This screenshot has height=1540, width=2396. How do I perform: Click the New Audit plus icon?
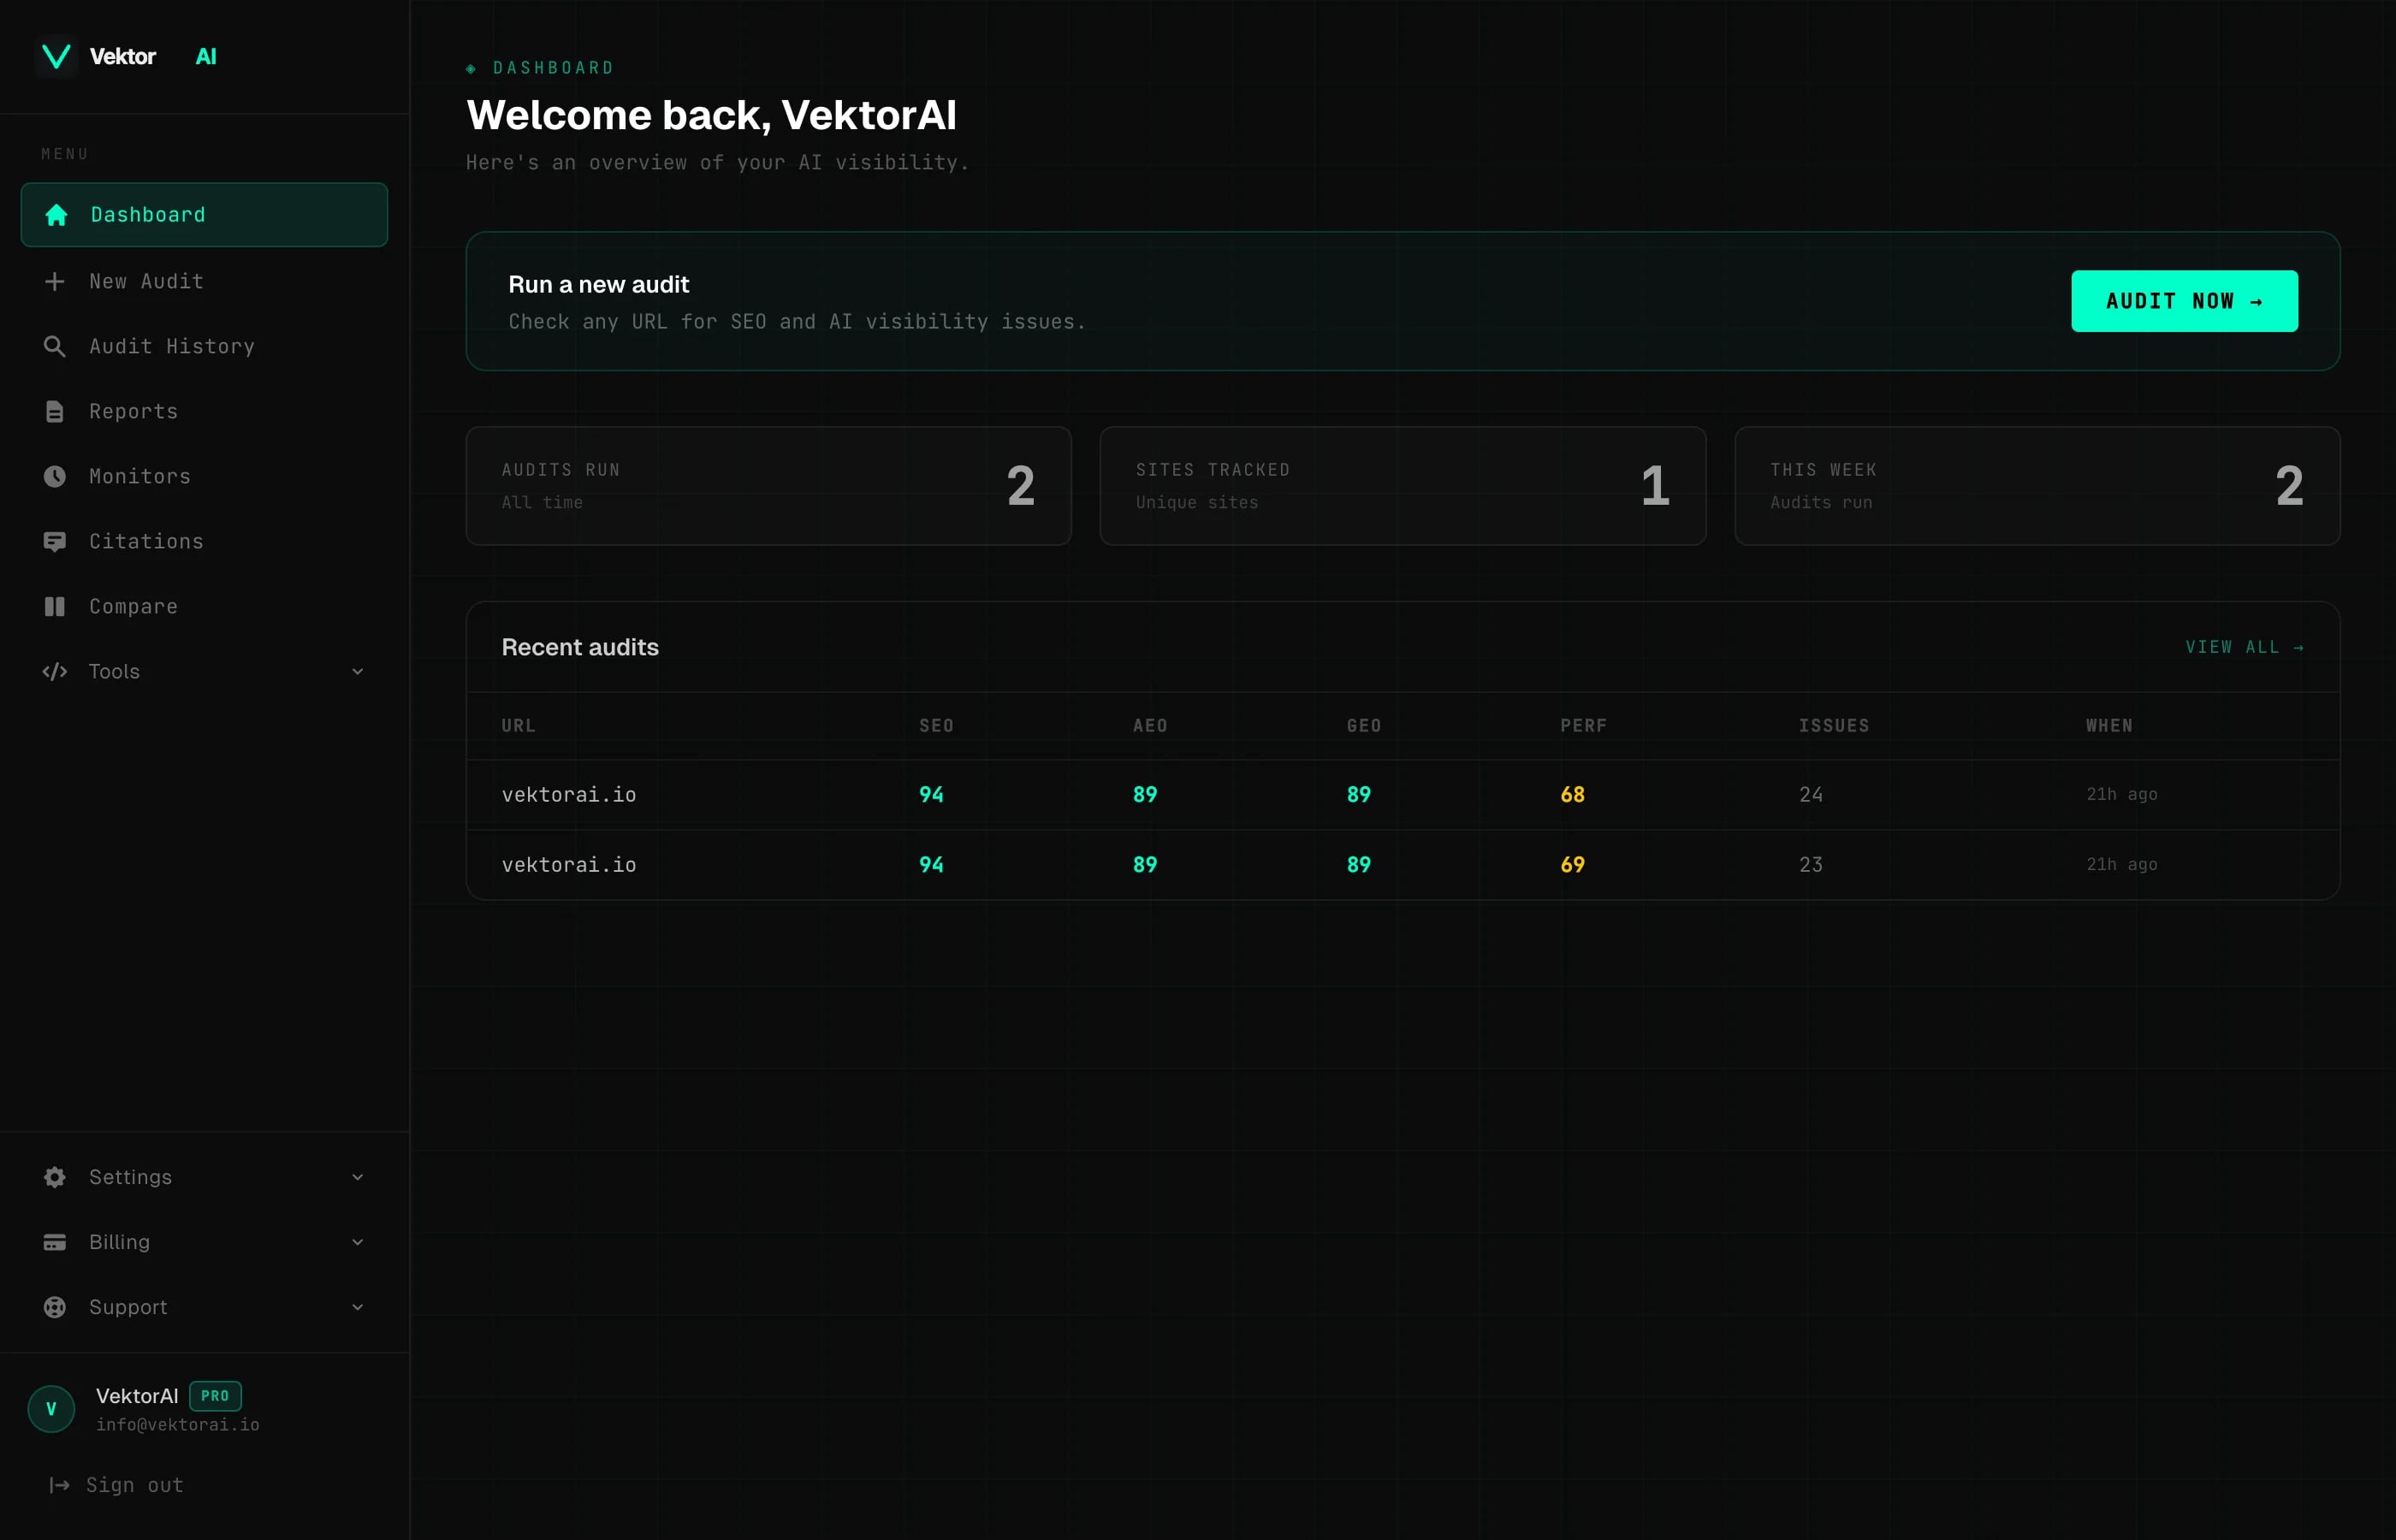click(55, 281)
